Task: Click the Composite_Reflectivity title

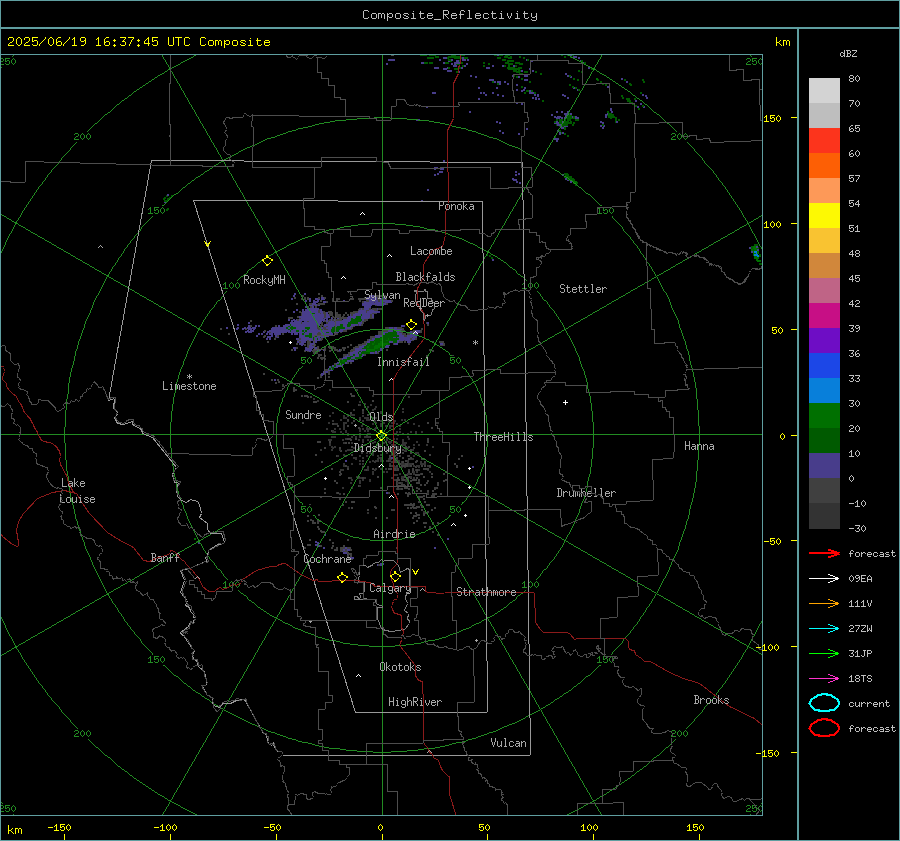Action: tap(449, 15)
